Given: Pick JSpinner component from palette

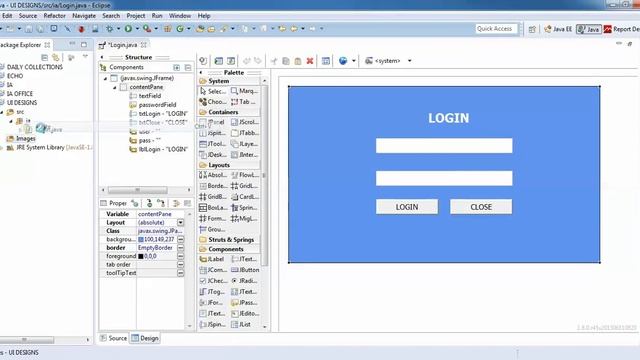Looking at the screenshot, I should tap(213, 324).
